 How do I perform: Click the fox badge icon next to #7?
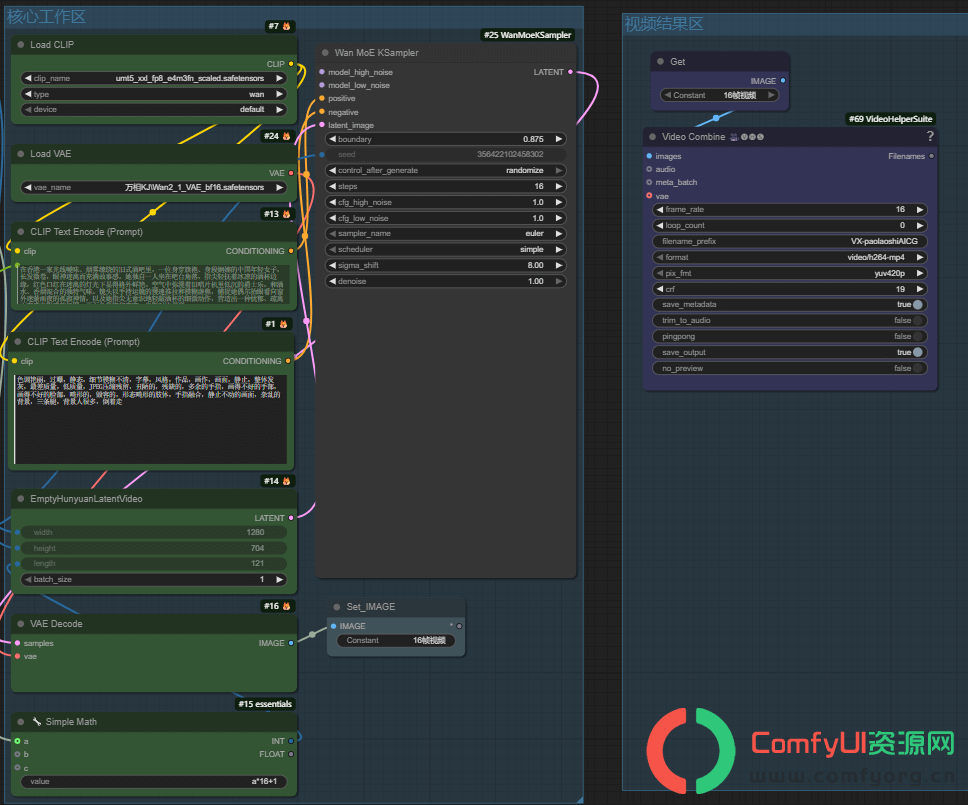[x=286, y=26]
